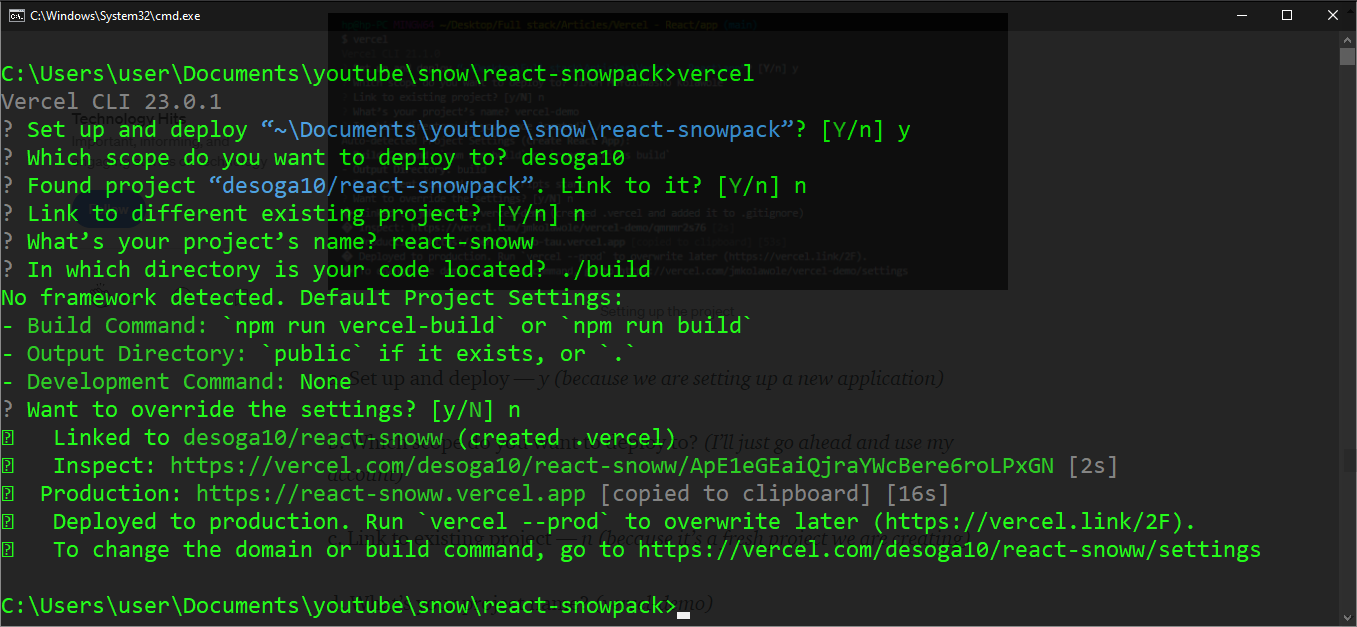The image size is (1357, 627).
Task: Maximize the command prompt window
Action: tap(1287, 15)
